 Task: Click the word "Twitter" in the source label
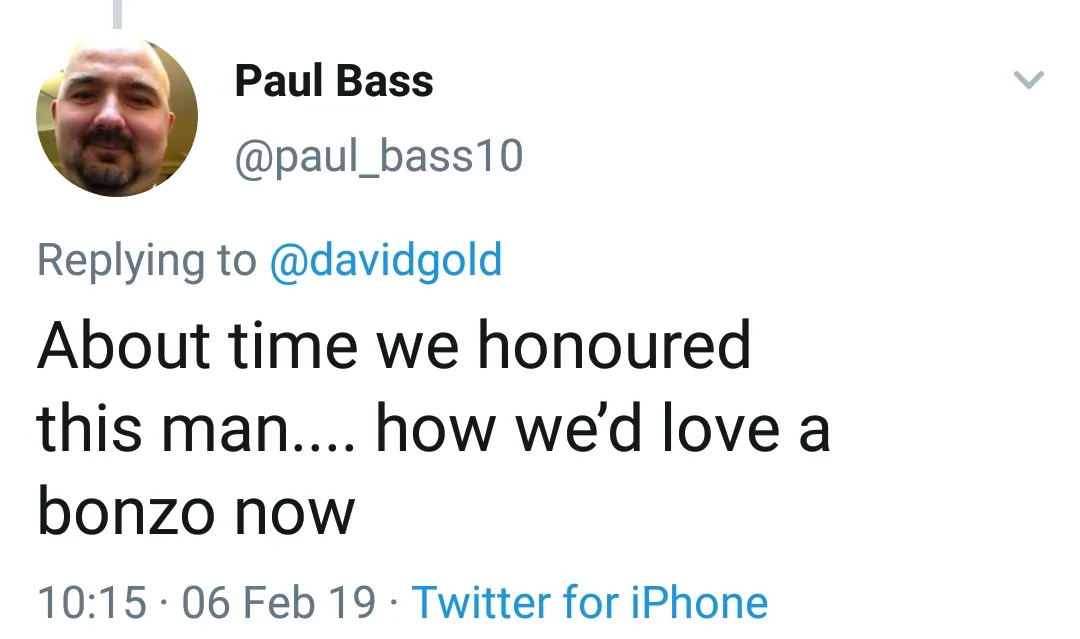[481, 602]
